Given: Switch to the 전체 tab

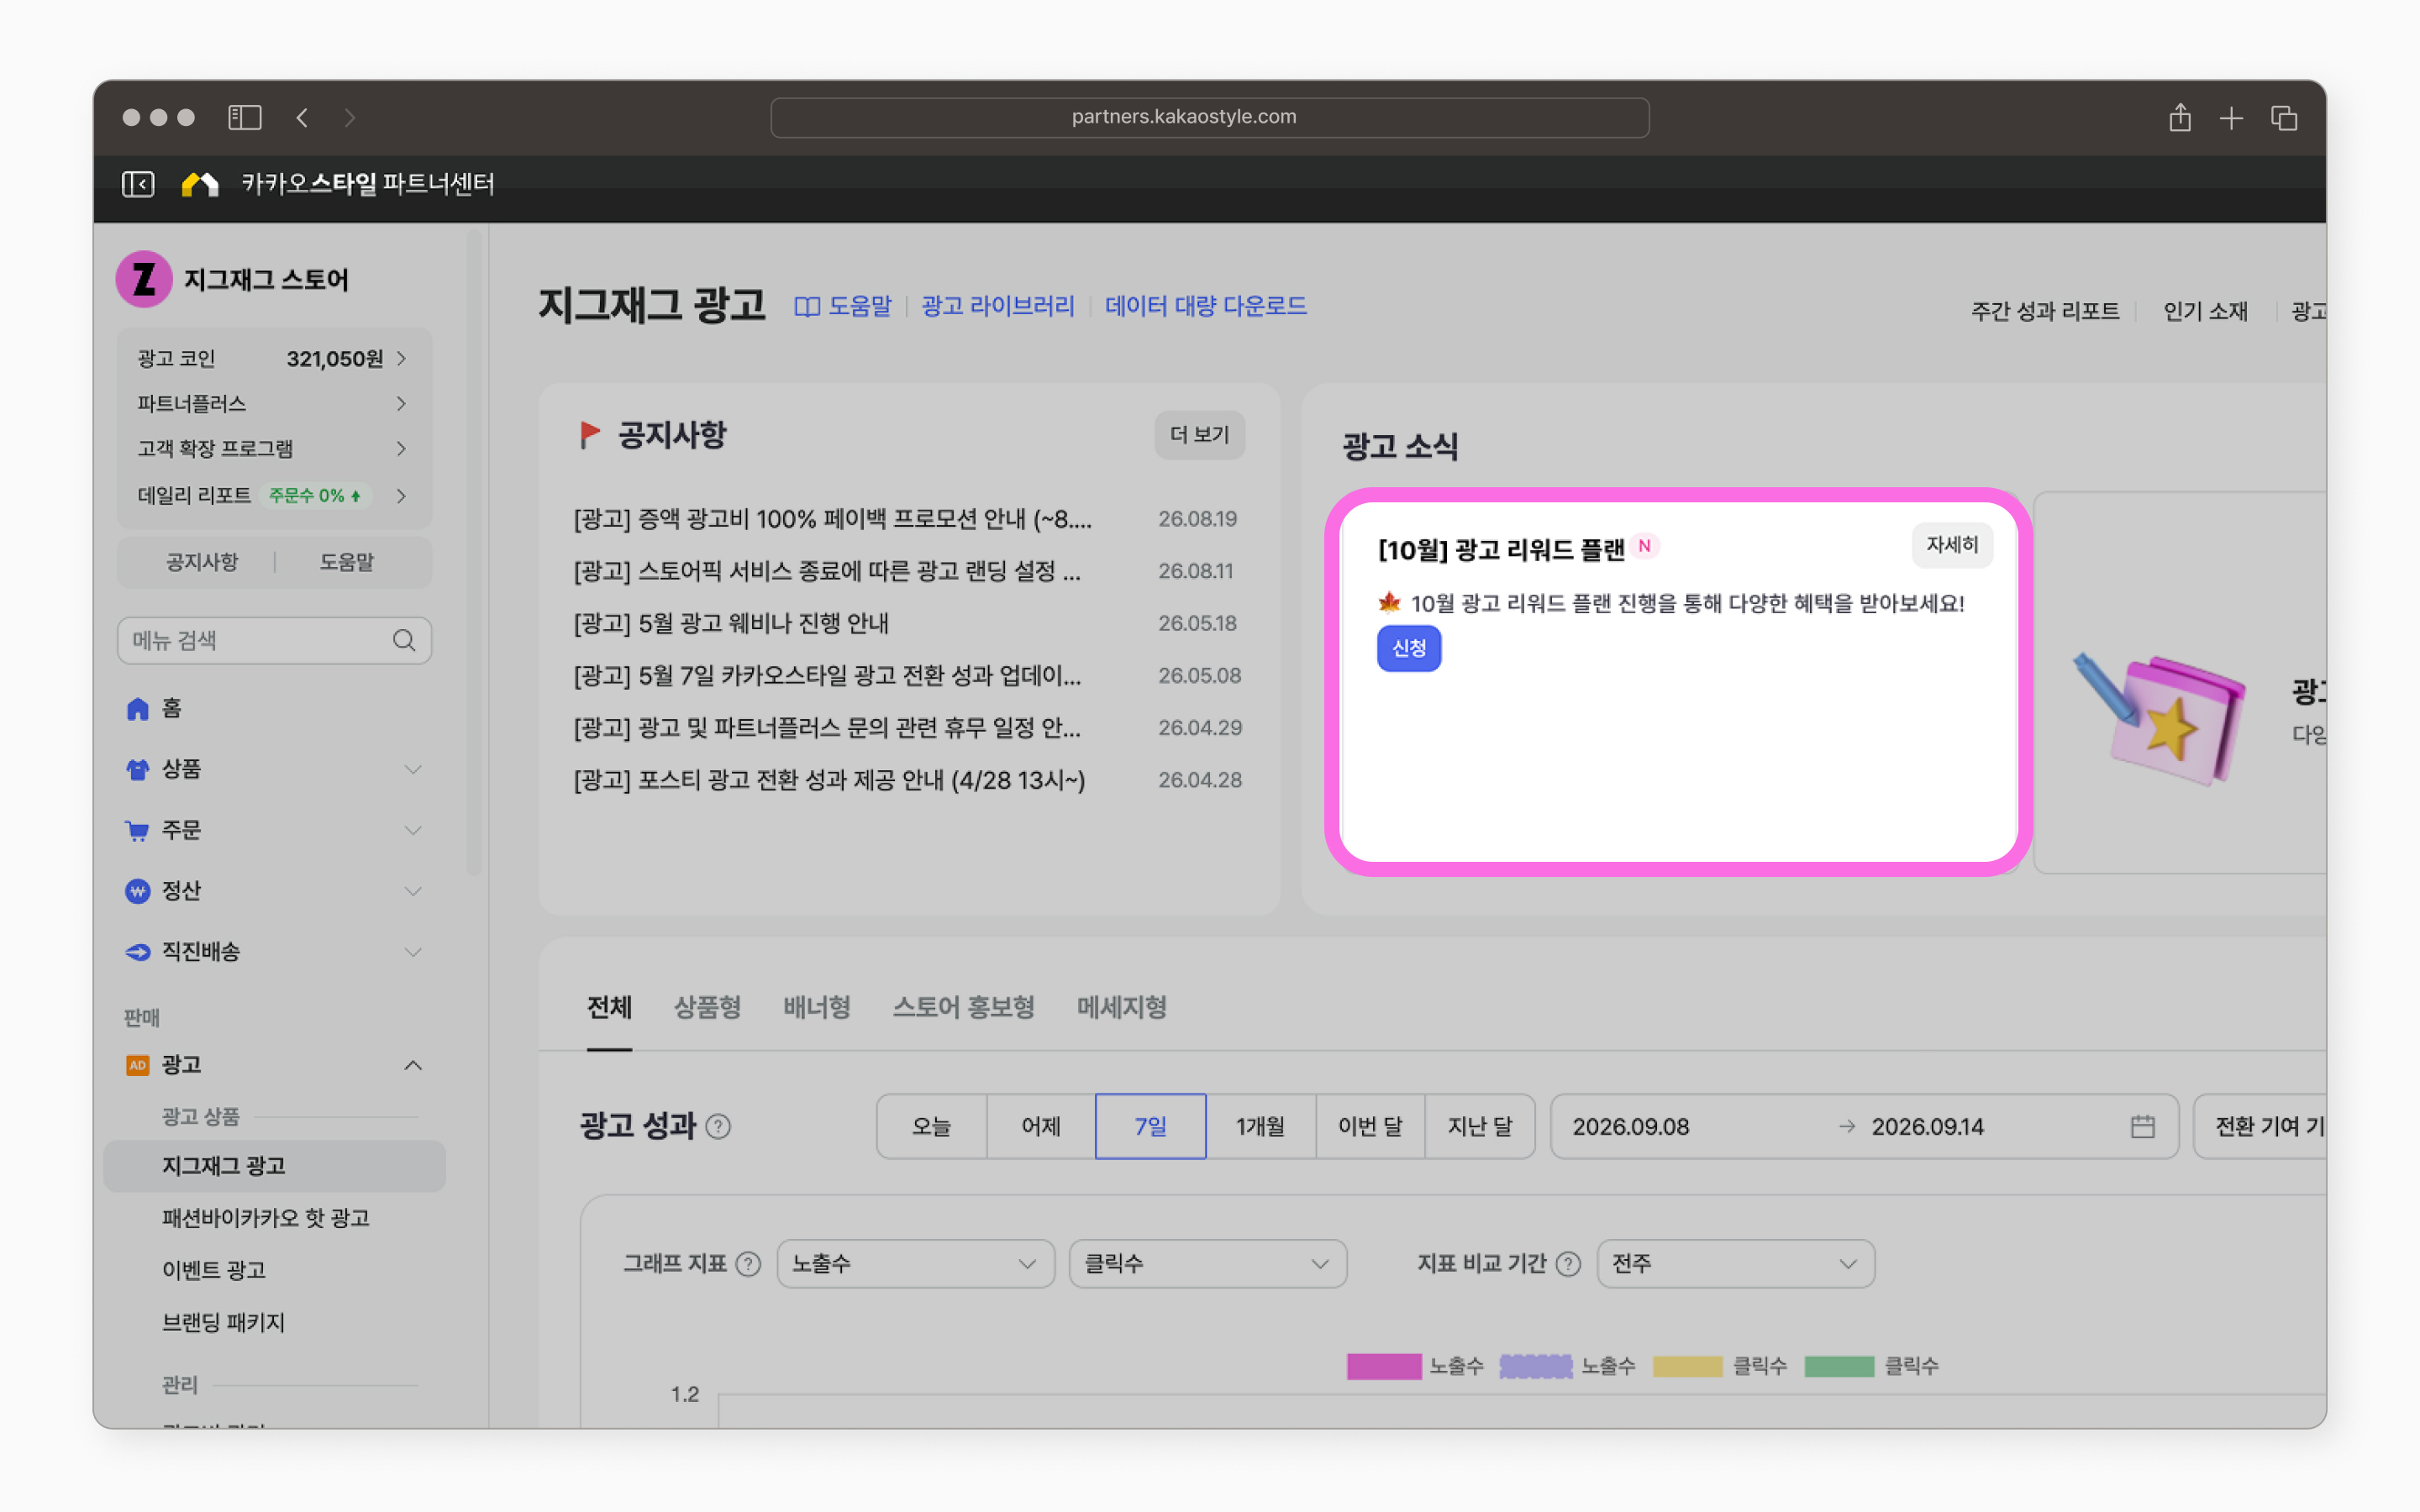Looking at the screenshot, I should [x=609, y=1007].
